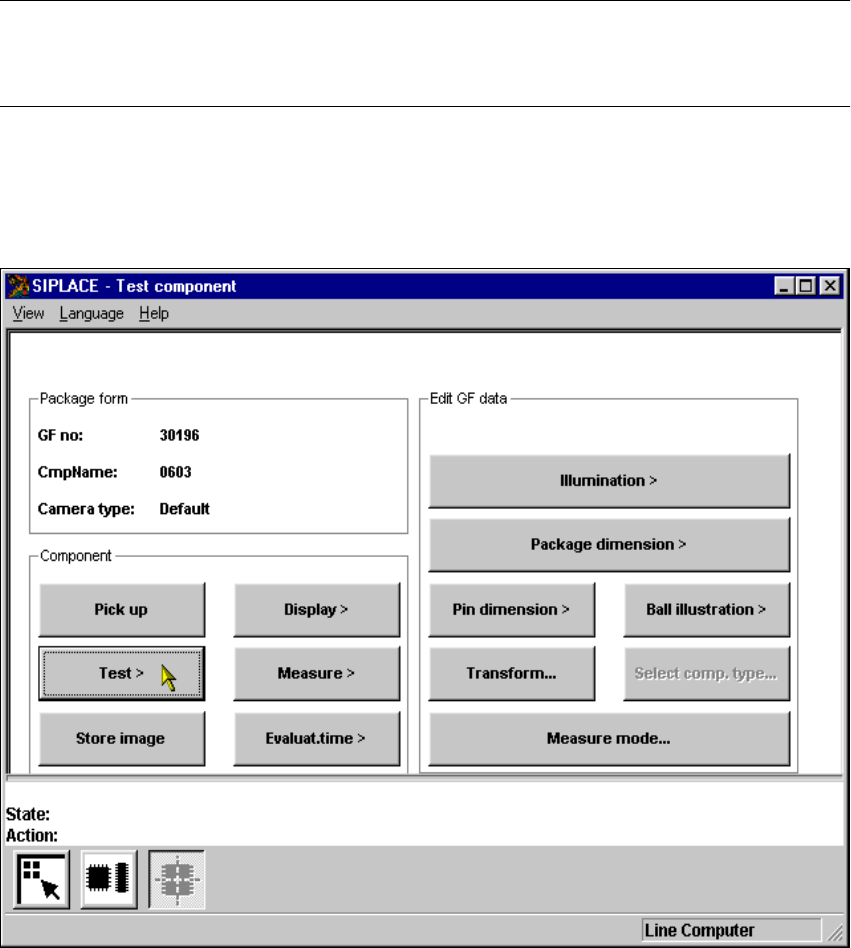Click the CmpName value 0603
This screenshot has width=851, height=948.
[175, 472]
